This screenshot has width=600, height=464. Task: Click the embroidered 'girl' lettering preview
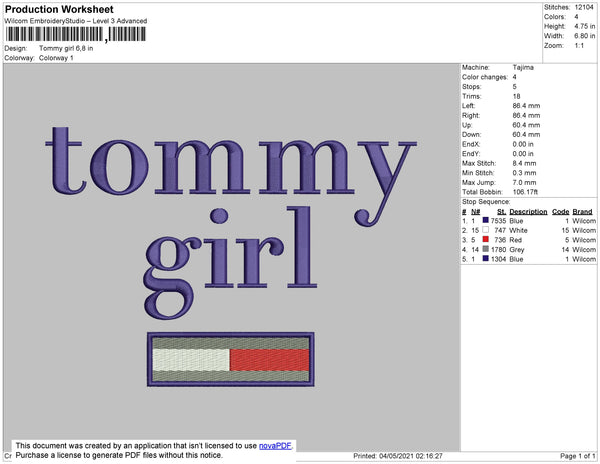[x=231, y=263]
